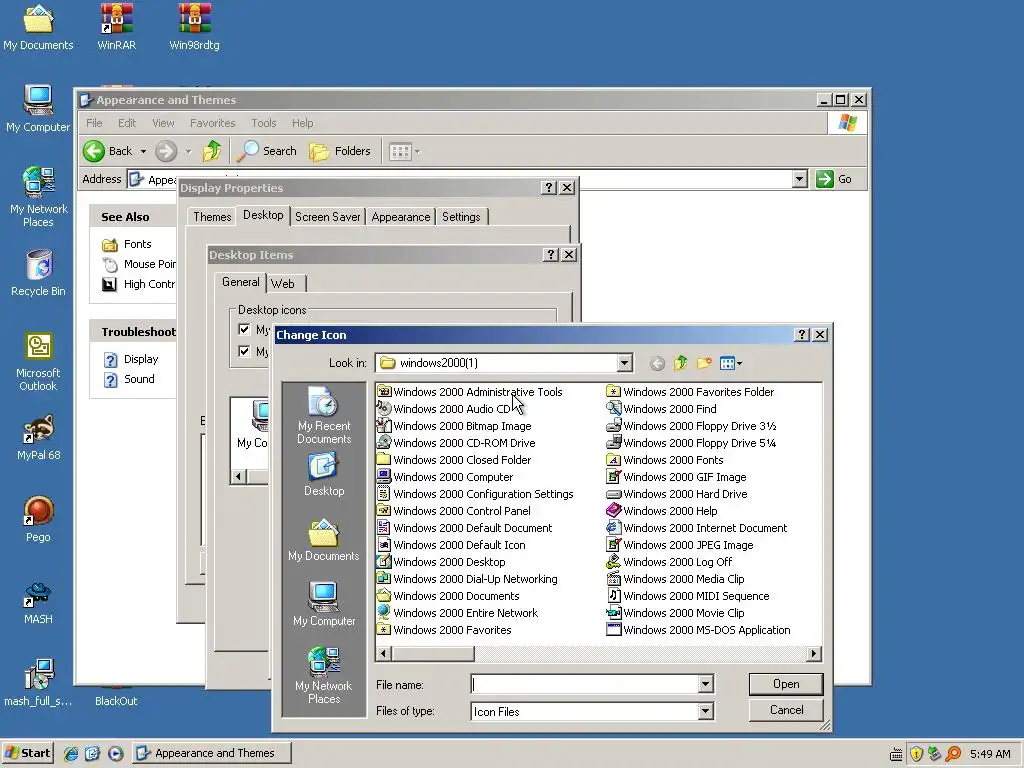Viewport: 1024px width, 768px height.
Task: Switch to the Web tab in Desktop Items
Action: [283, 283]
